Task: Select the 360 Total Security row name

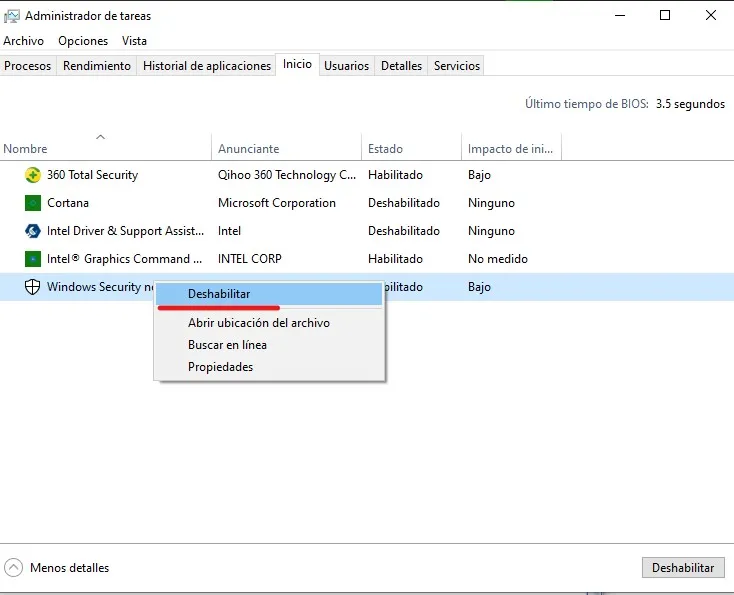Action: tap(92, 175)
